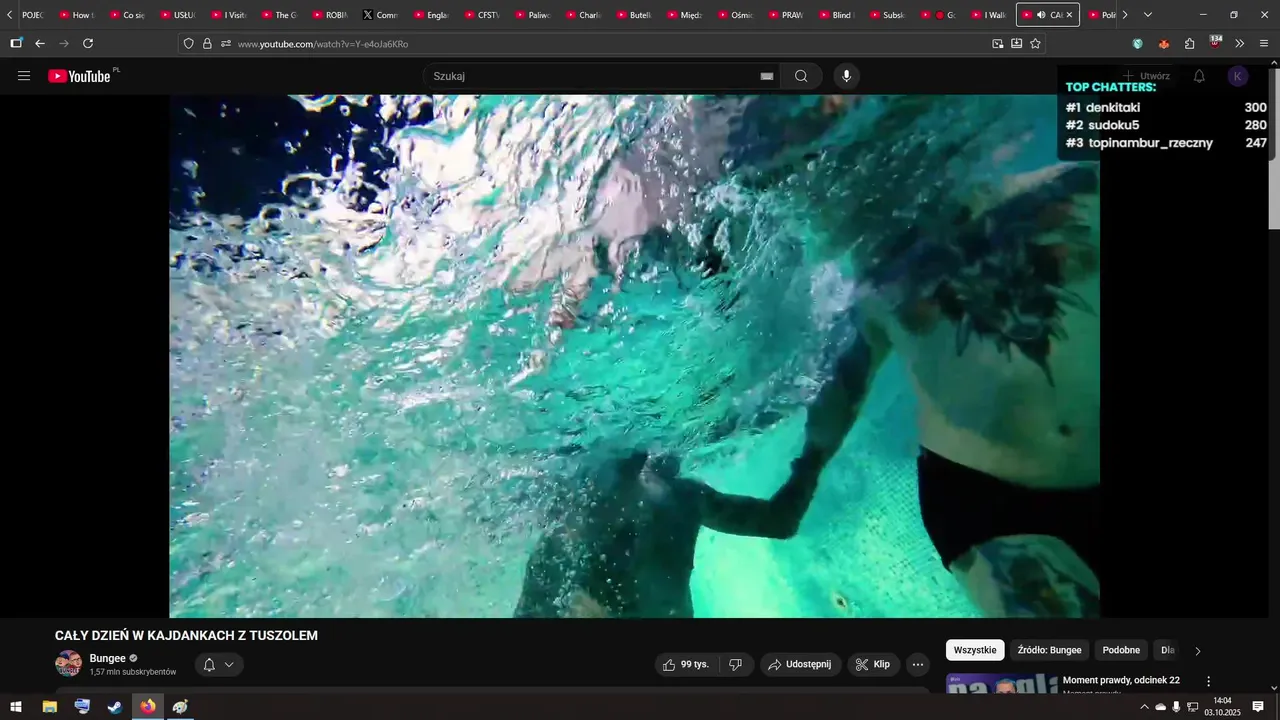Image resolution: width=1280 pixels, height=720 pixels.
Task: Switch to the ROBIN tab
Action: point(330,15)
